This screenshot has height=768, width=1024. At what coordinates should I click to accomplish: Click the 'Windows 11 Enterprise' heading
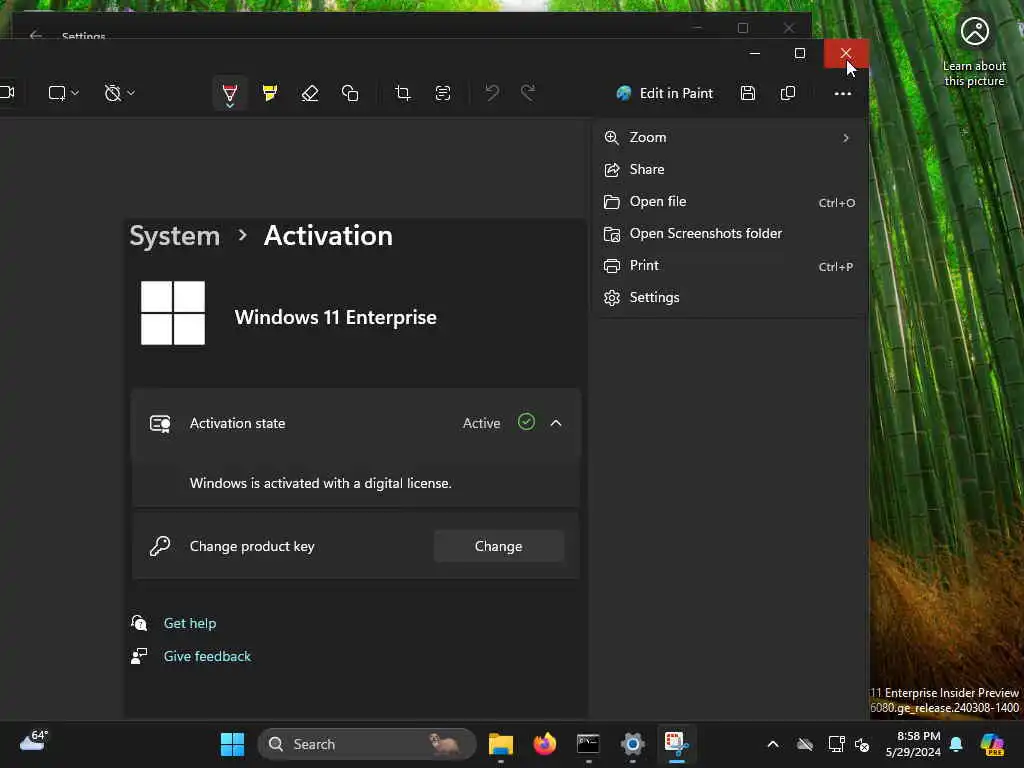pos(336,317)
